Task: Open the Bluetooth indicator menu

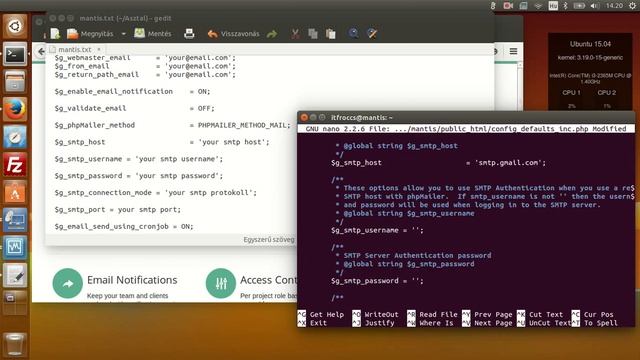Action: coord(565,6)
